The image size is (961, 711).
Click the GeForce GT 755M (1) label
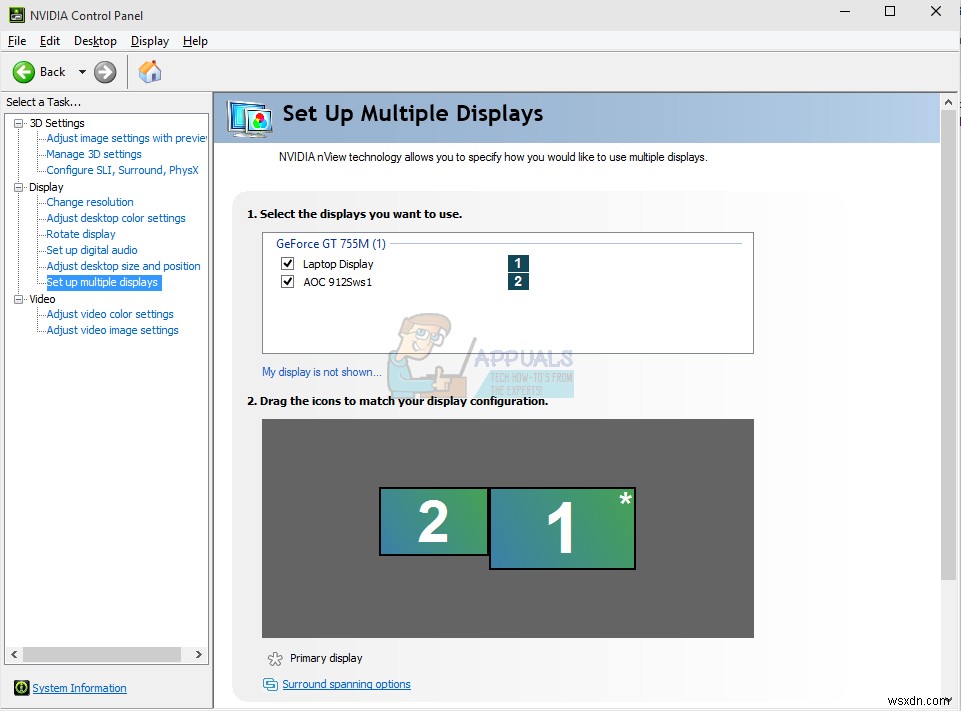[331, 243]
